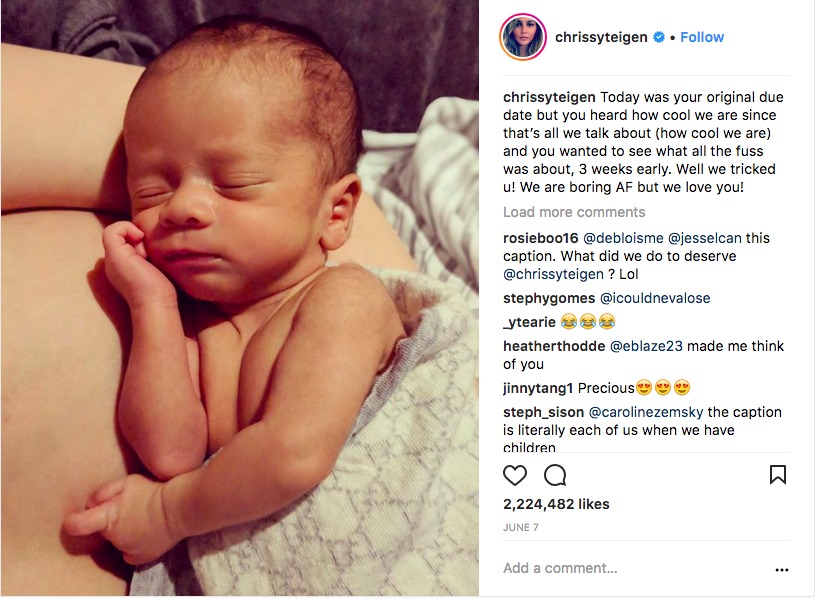The width and height of the screenshot is (815, 599).
Task: Click the 2,224,482 likes count
Action: pyautogui.click(x=556, y=504)
